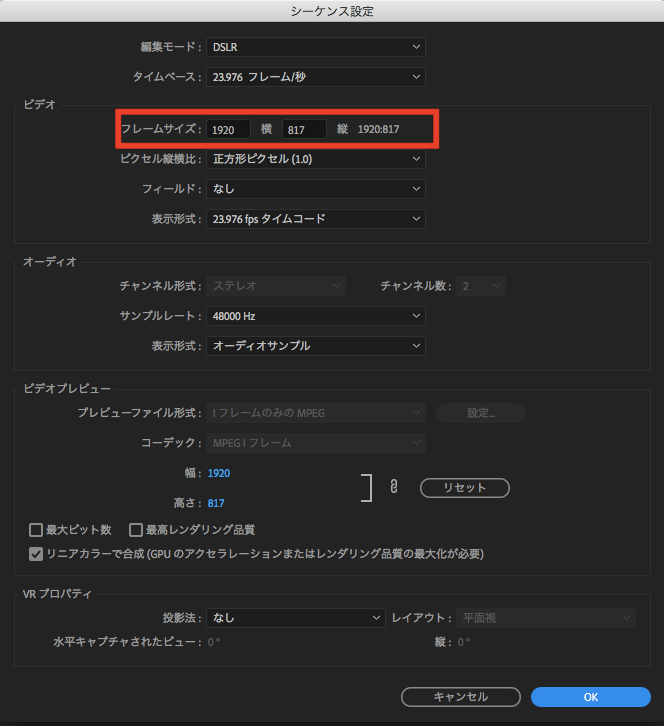Click the キャンセル button

click(x=461, y=697)
